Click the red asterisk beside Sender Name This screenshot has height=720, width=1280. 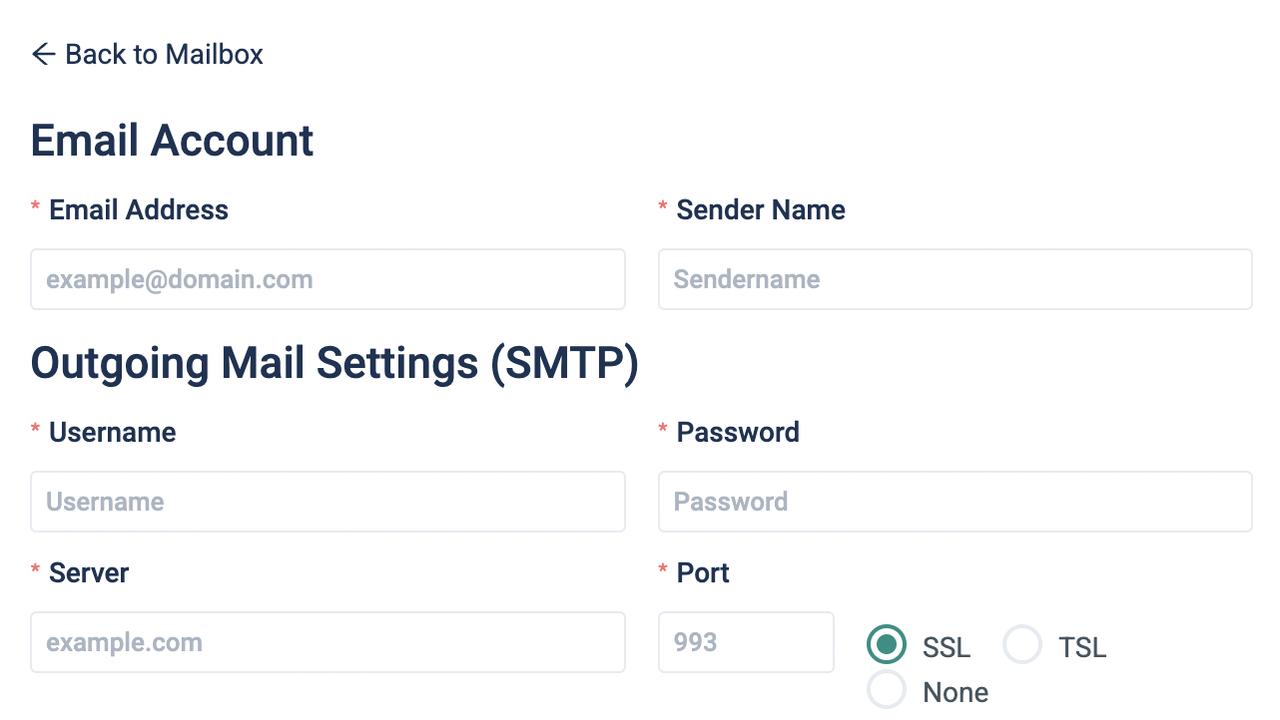663,207
